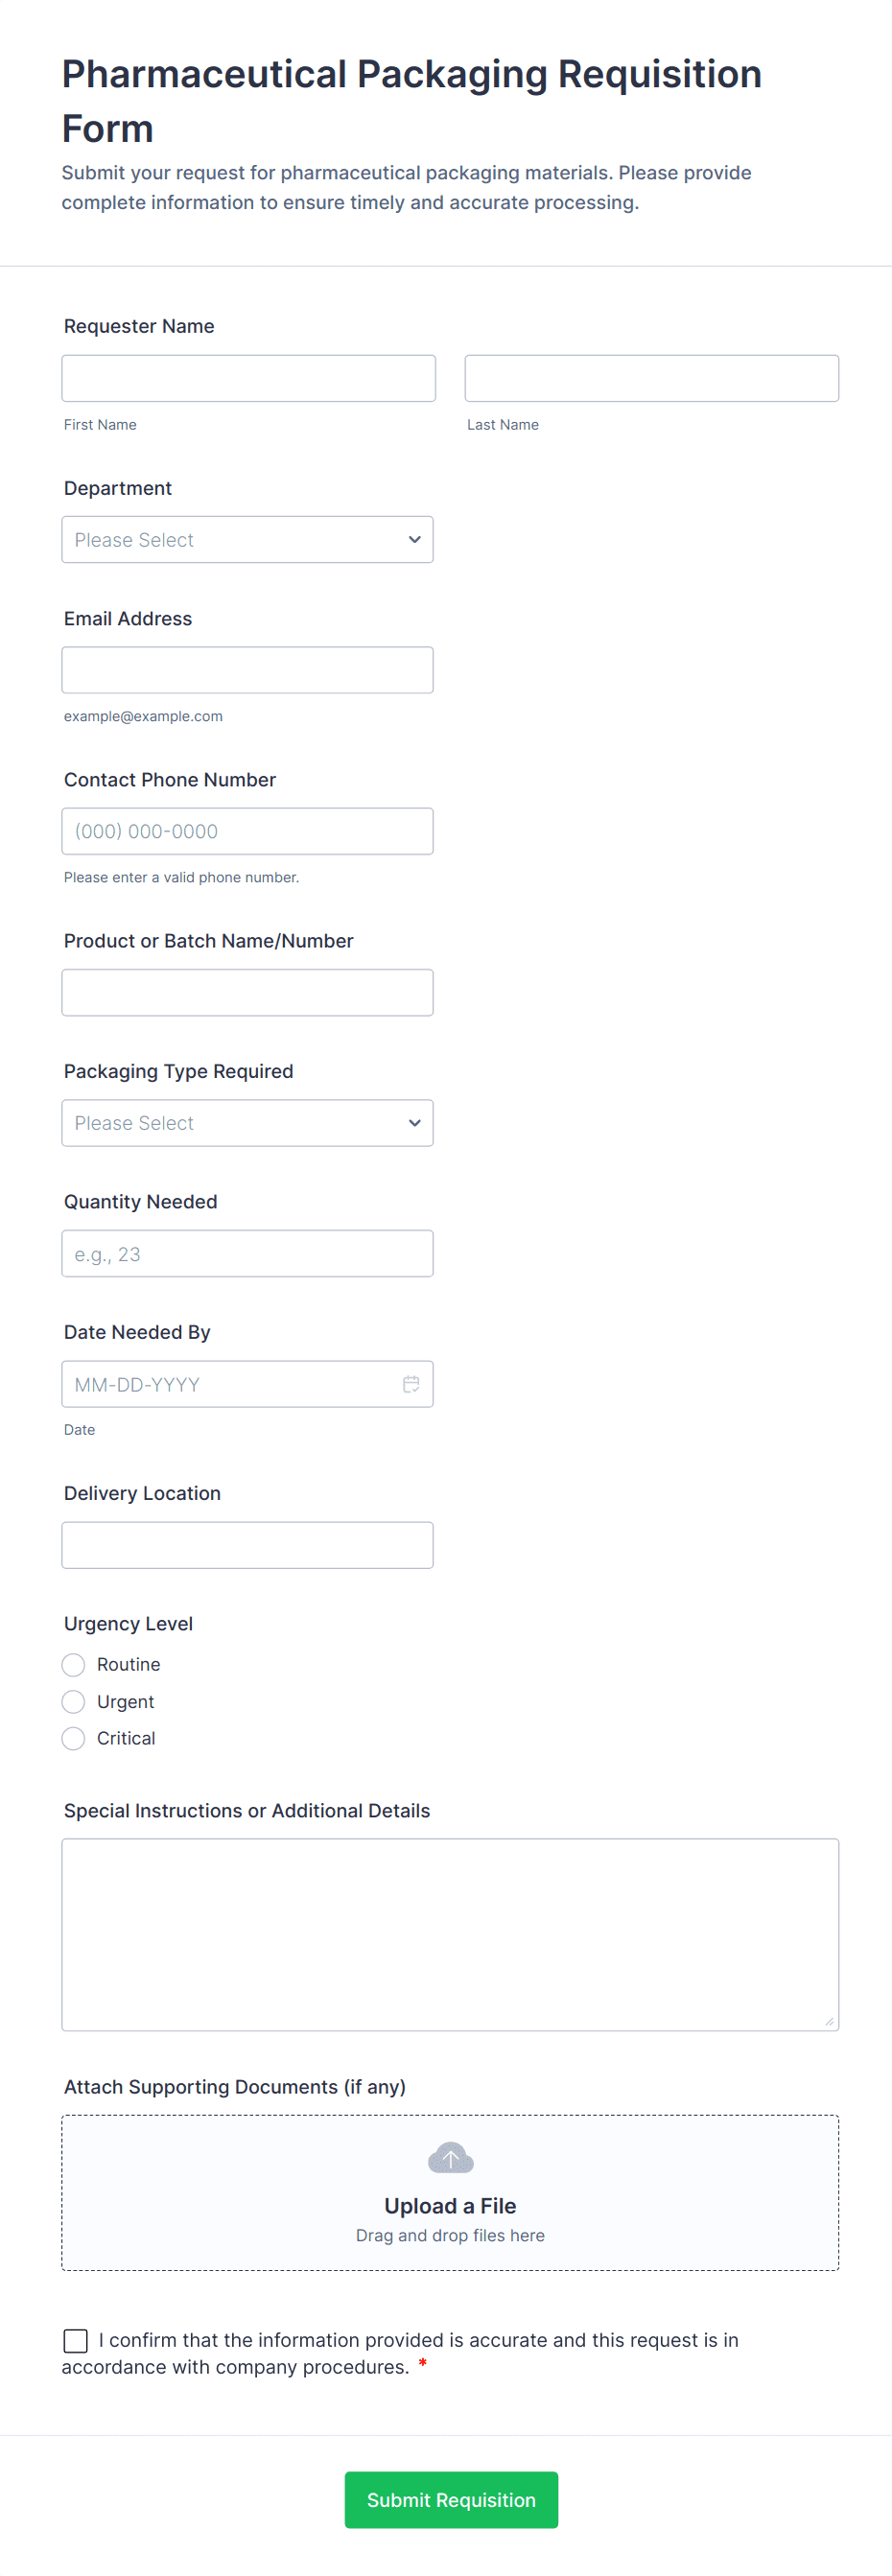Expand the Packaging Type Required dropdown
Screen dimensions: 892x2576
(x=247, y=1123)
